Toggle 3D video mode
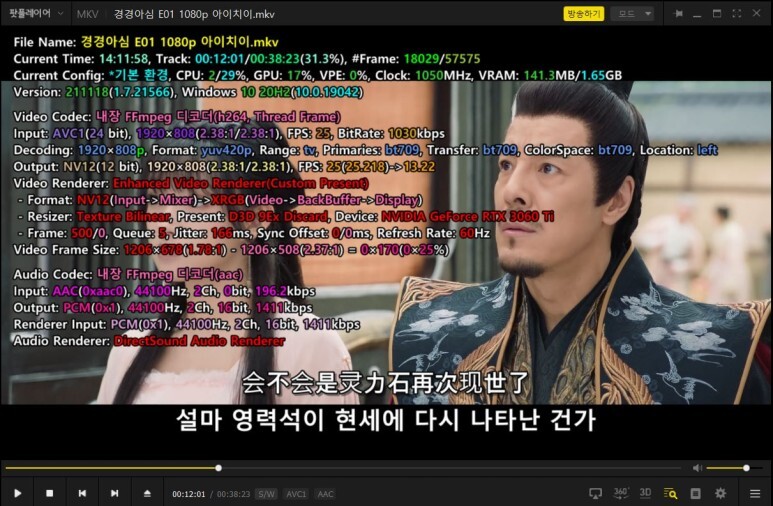 645,493
